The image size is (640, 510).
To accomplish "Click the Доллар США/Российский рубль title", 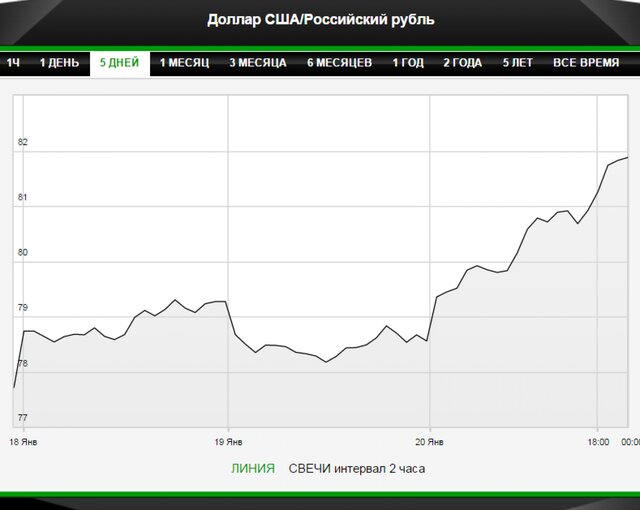I will point(320,20).
